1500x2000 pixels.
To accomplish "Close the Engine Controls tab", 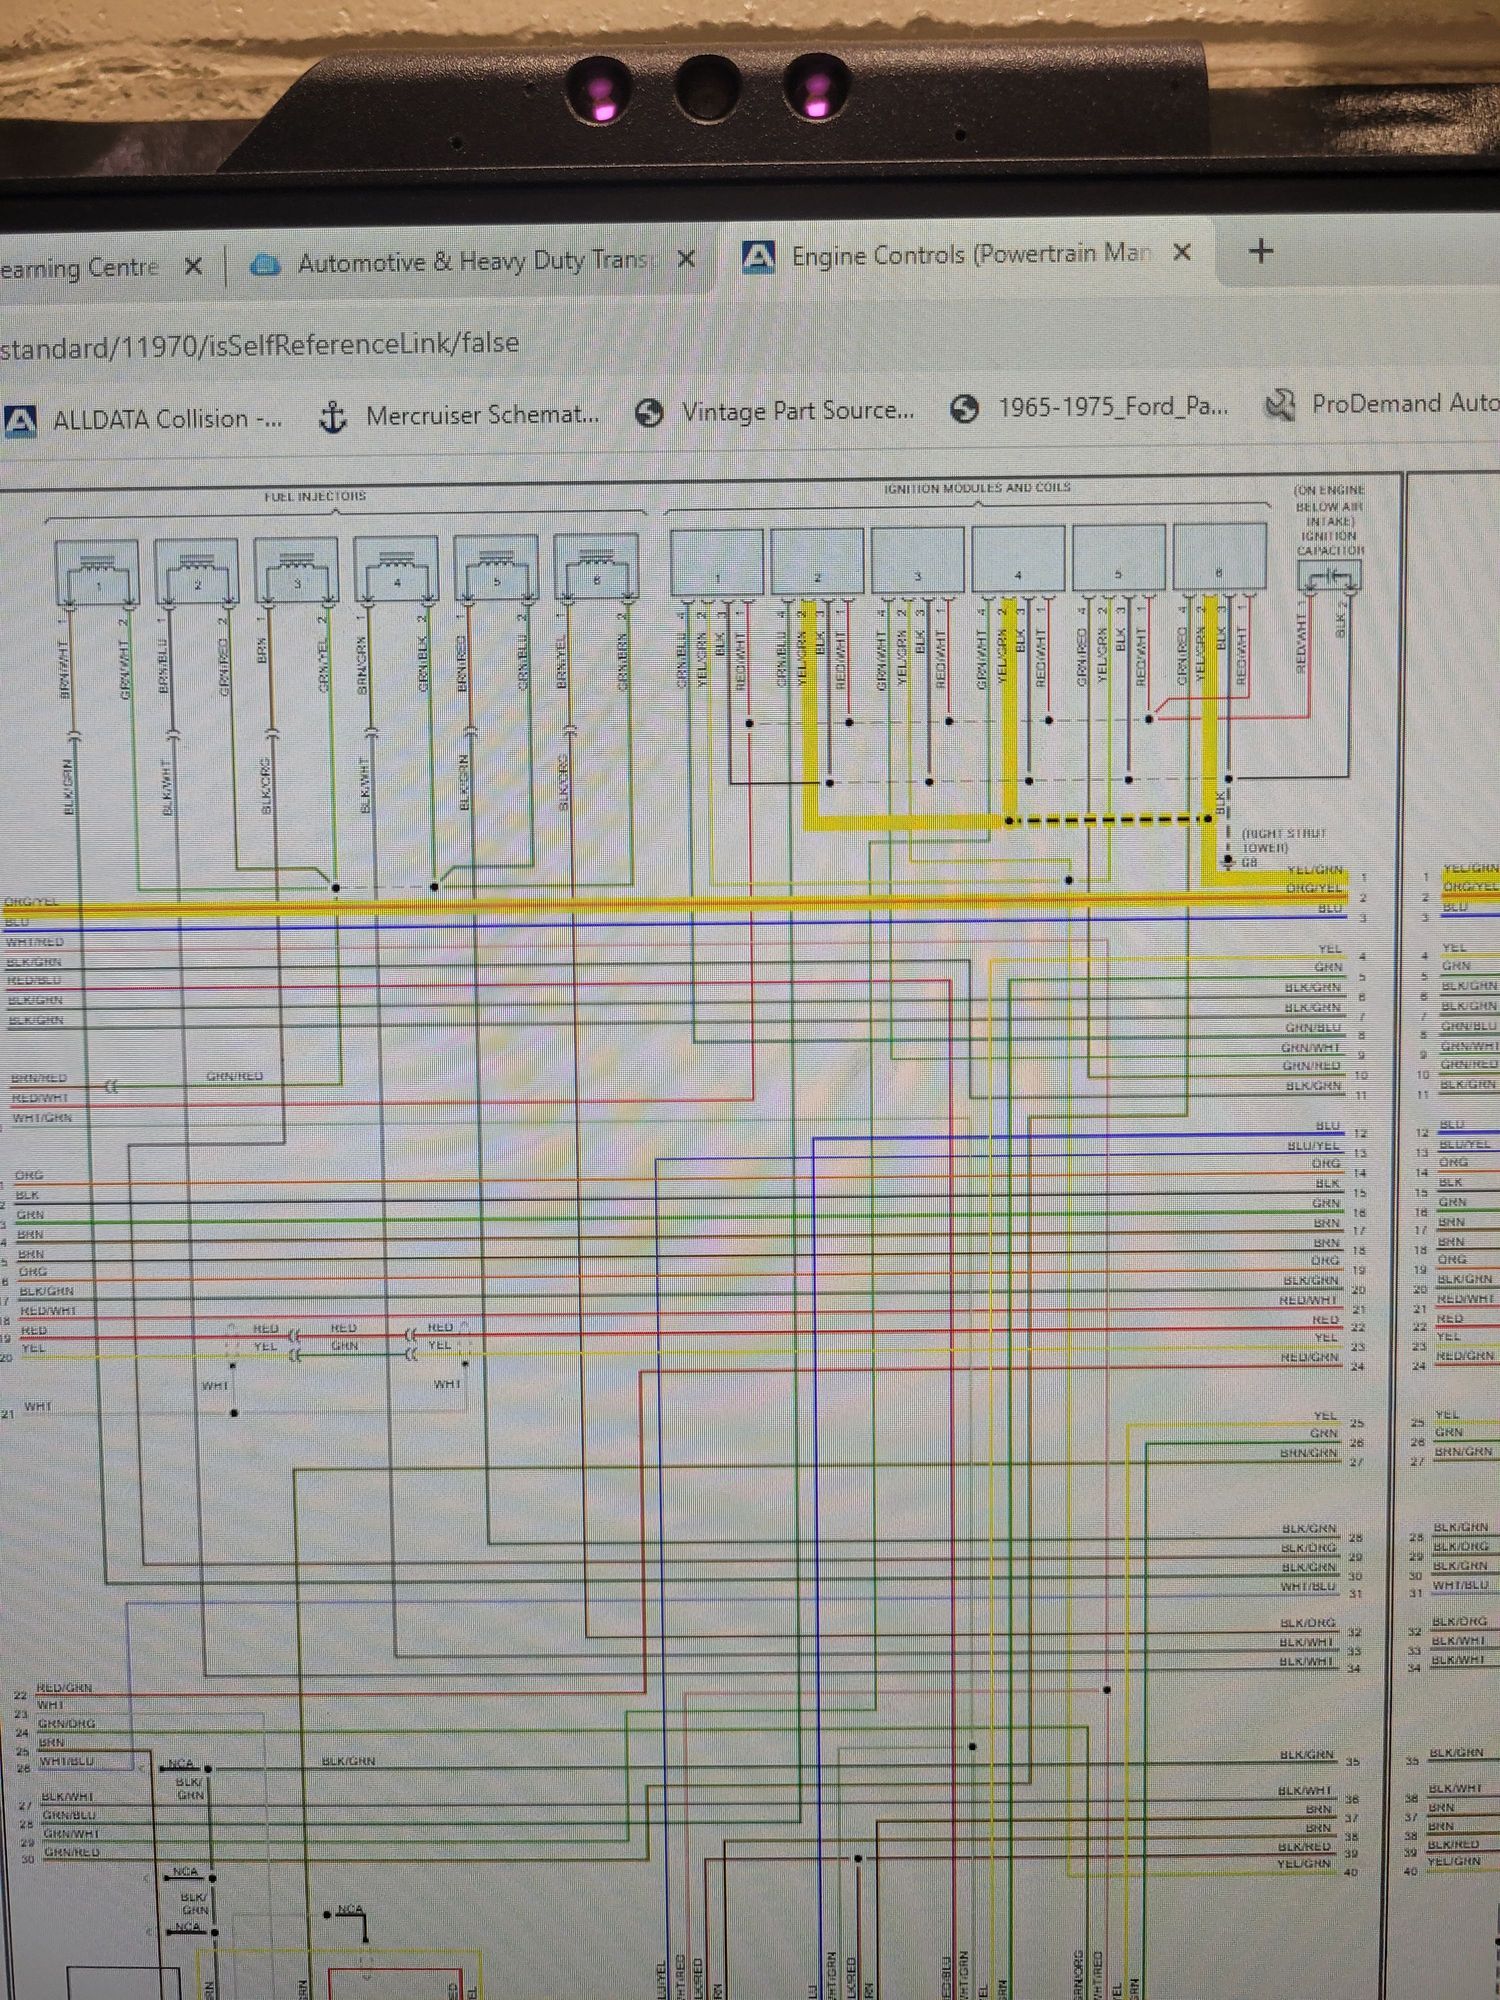I will [1181, 252].
